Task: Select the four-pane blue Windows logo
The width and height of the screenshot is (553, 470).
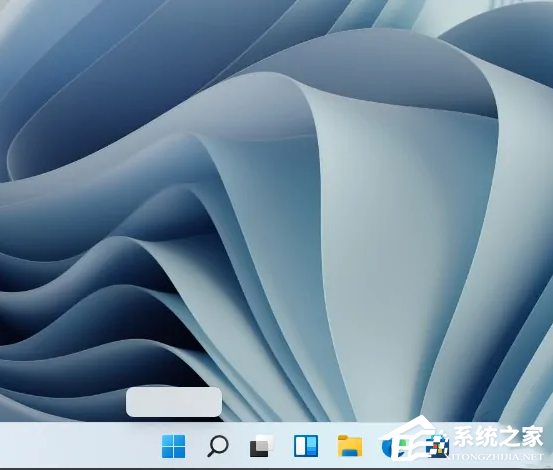Action: (x=174, y=446)
